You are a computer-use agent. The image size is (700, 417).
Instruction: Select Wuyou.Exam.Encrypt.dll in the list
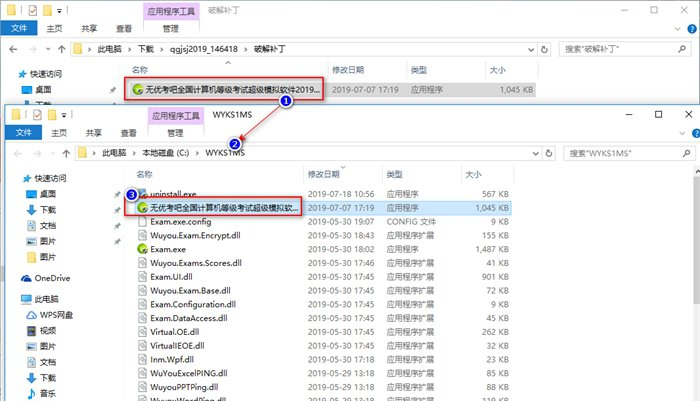pos(195,235)
